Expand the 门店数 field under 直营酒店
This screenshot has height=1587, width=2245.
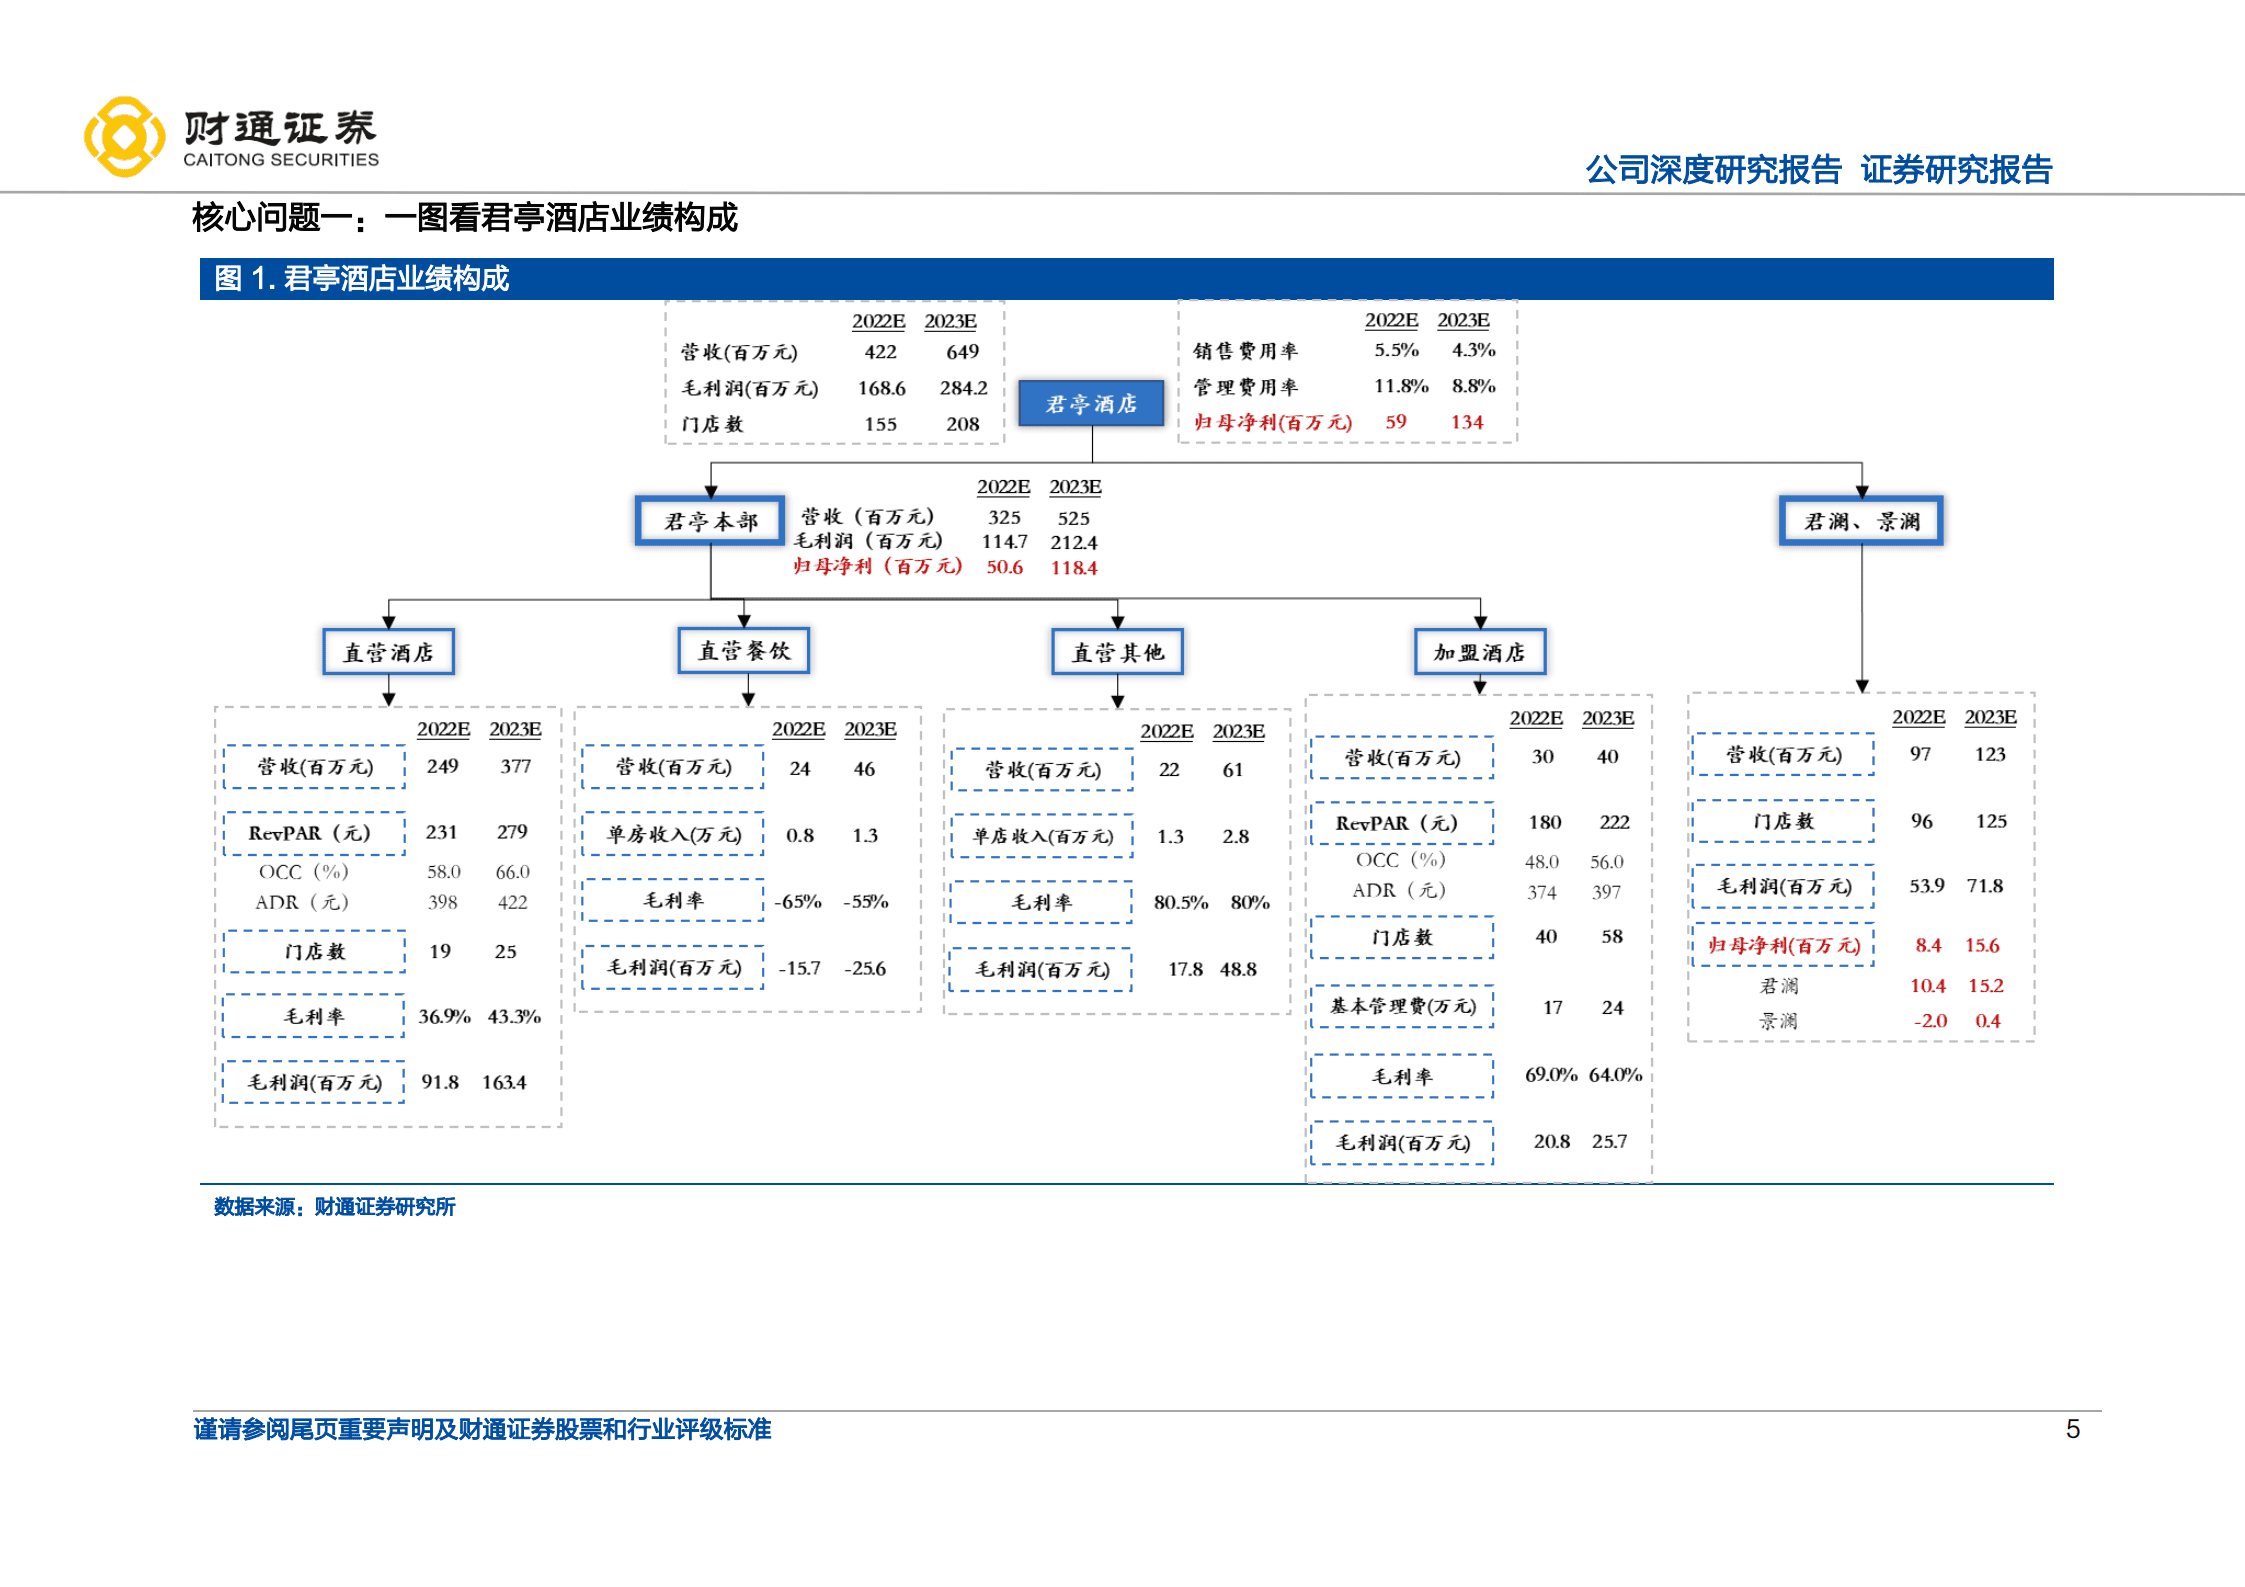[x=313, y=951]
